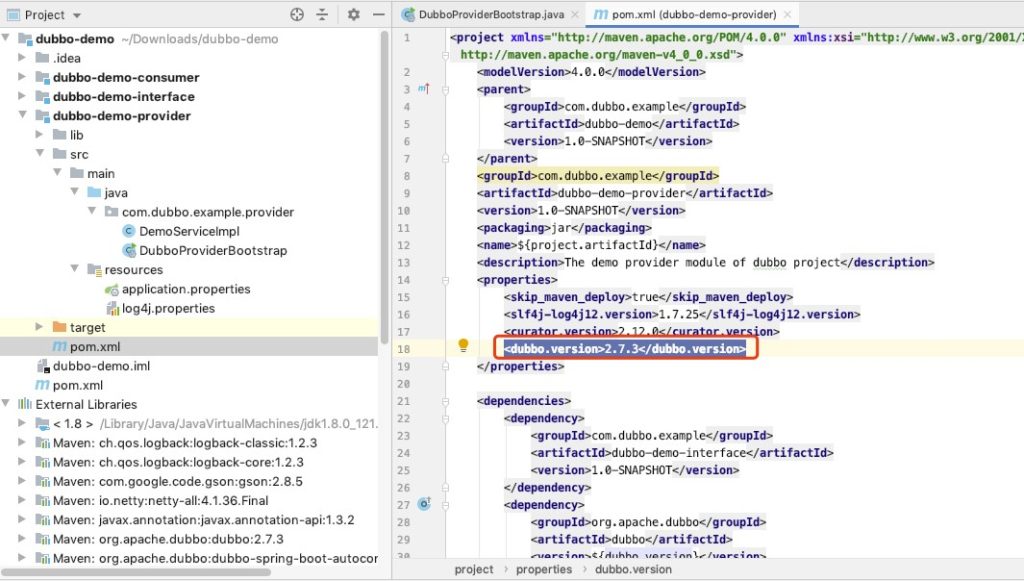
Task: Switch to DubboProviderBootstrap.java tab
Action: (x=491, y=14)
